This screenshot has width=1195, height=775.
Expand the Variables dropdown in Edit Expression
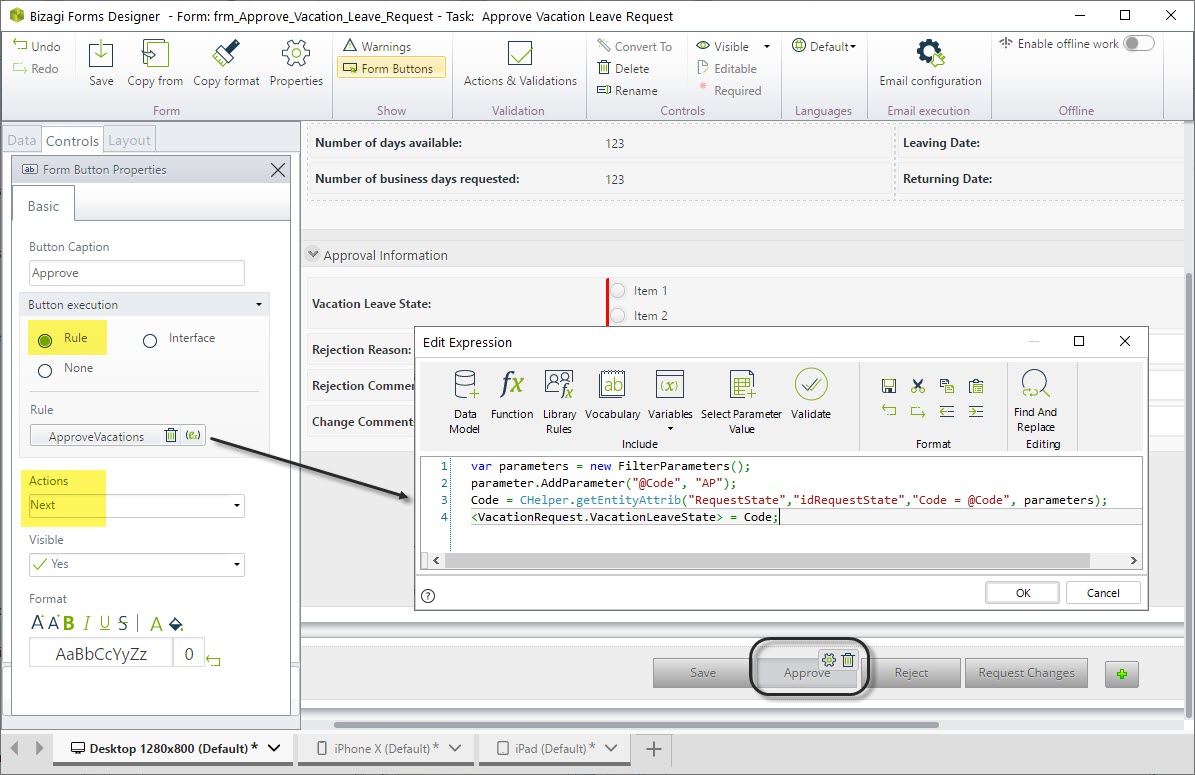pyautogui.click(x=670, y=429)
